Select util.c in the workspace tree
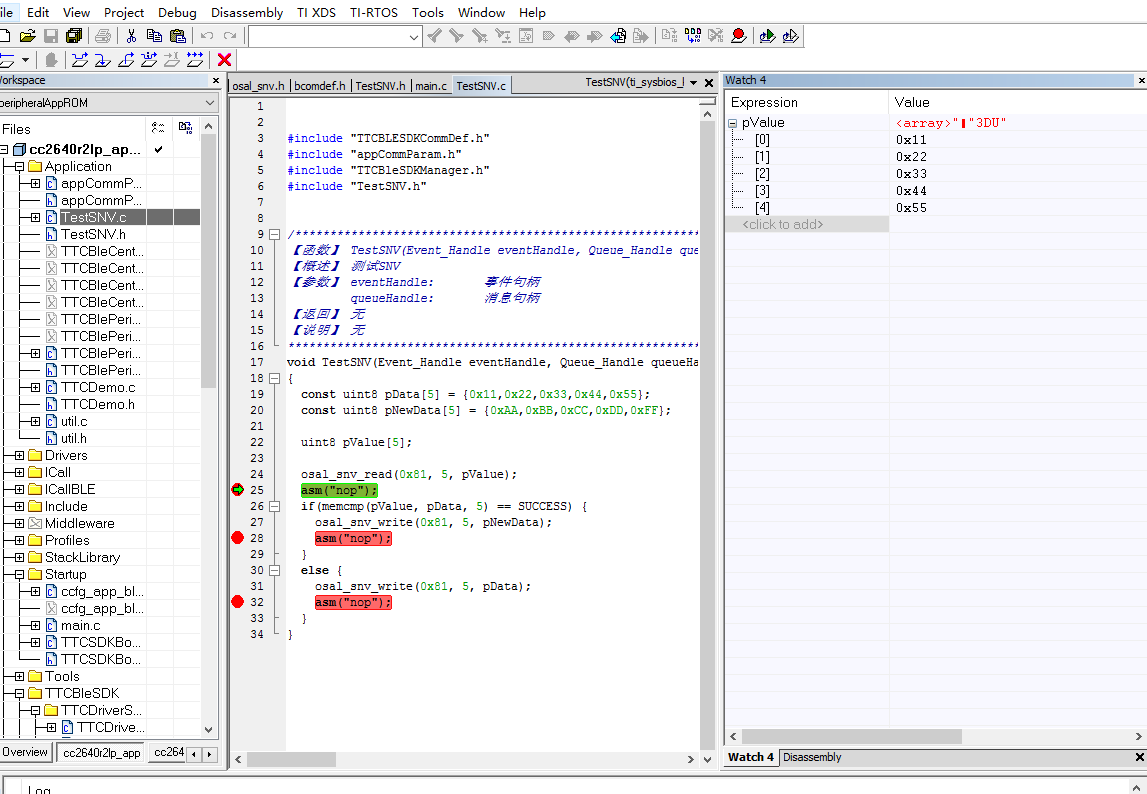This screenshot has height=794, width=1147. click(x=74, y=422)
